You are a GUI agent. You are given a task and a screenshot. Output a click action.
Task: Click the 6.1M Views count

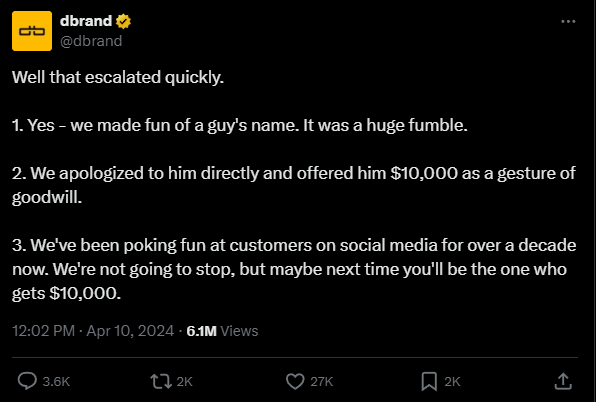(x=222, y=331)
